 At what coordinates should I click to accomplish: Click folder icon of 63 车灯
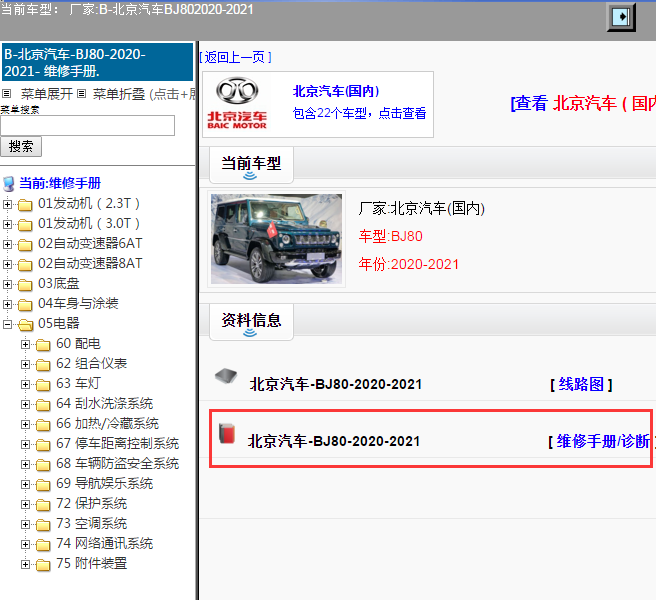coord(43,385)
